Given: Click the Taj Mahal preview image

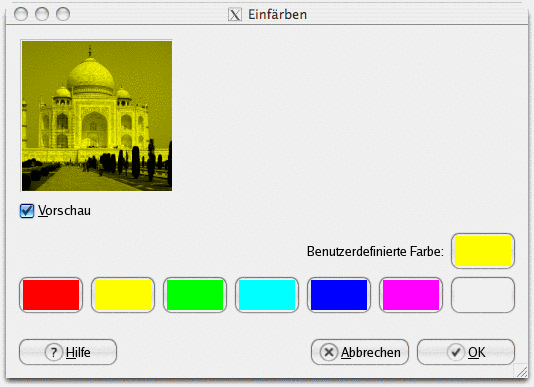Looking at the screenshot, I should [x=97, y=116].
